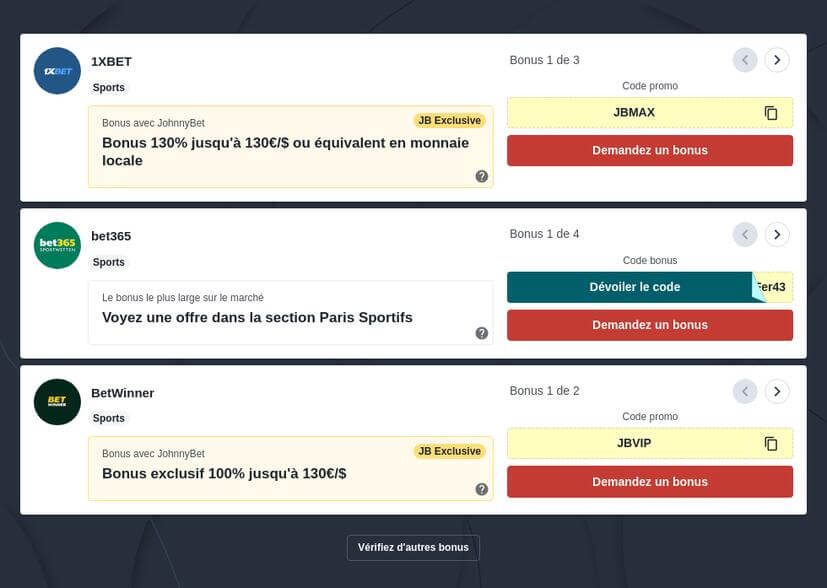Claim the 1XBET bonus

[x=649, y=151]
